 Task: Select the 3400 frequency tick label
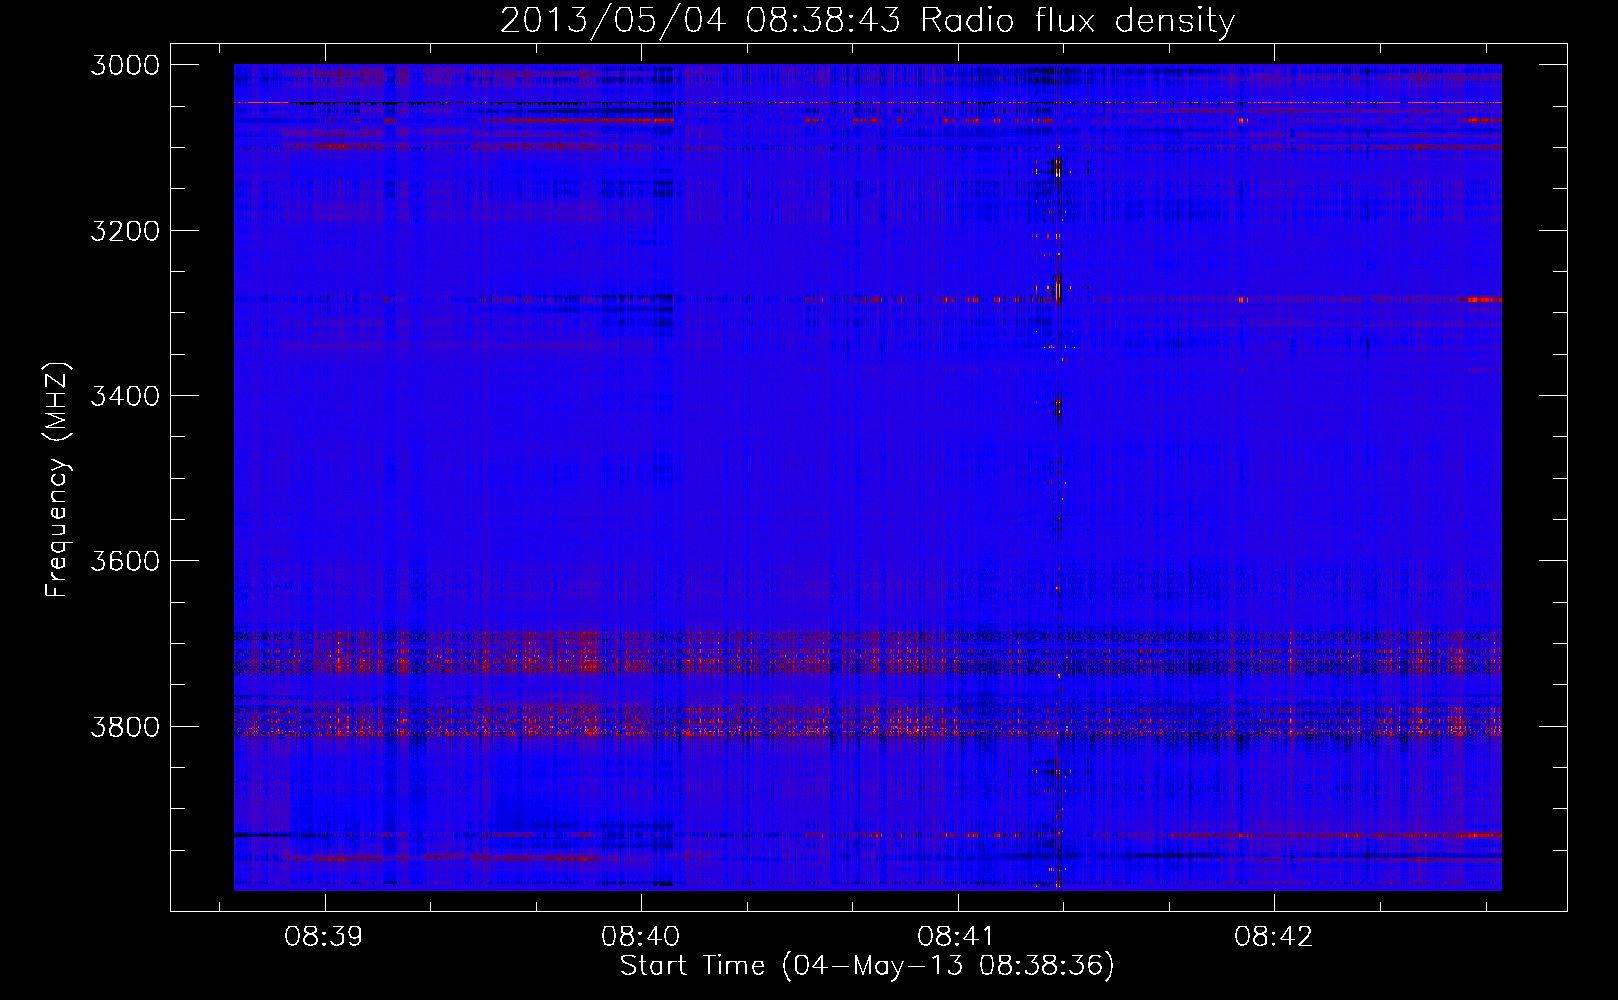[x=125, y=396]
